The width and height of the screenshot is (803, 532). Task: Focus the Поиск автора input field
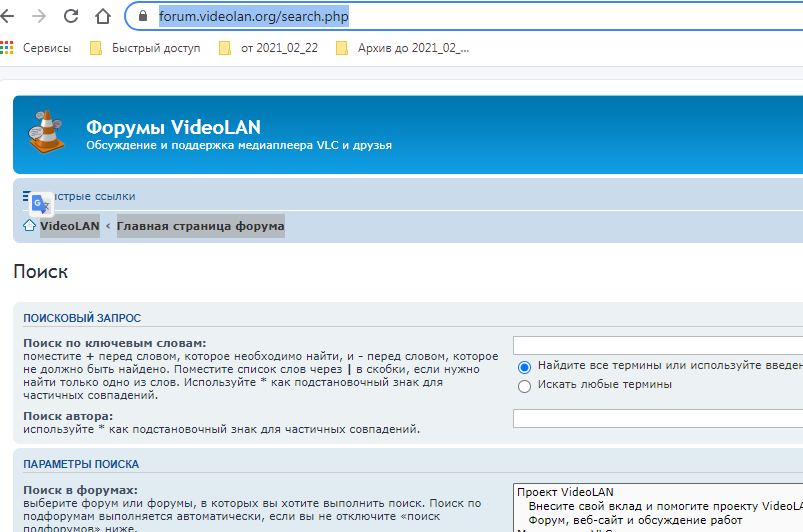coord(658,418)
